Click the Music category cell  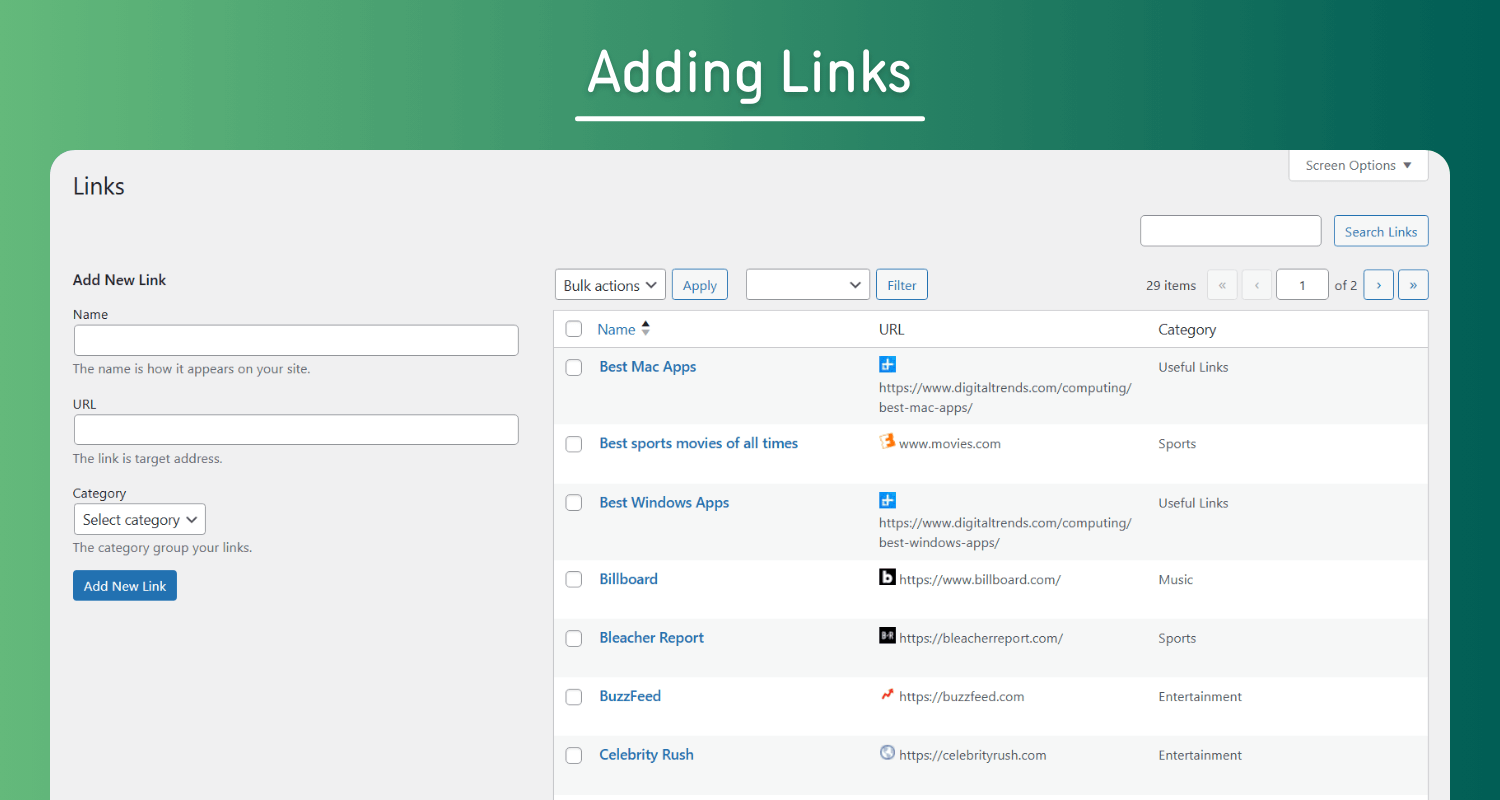(1176, 579)
